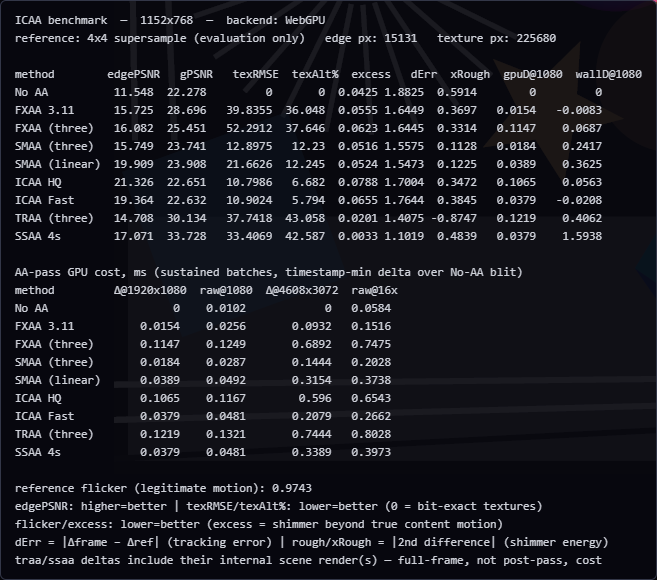
Task: Click the 'raw@16x' column header
Action: click(374, 290)
